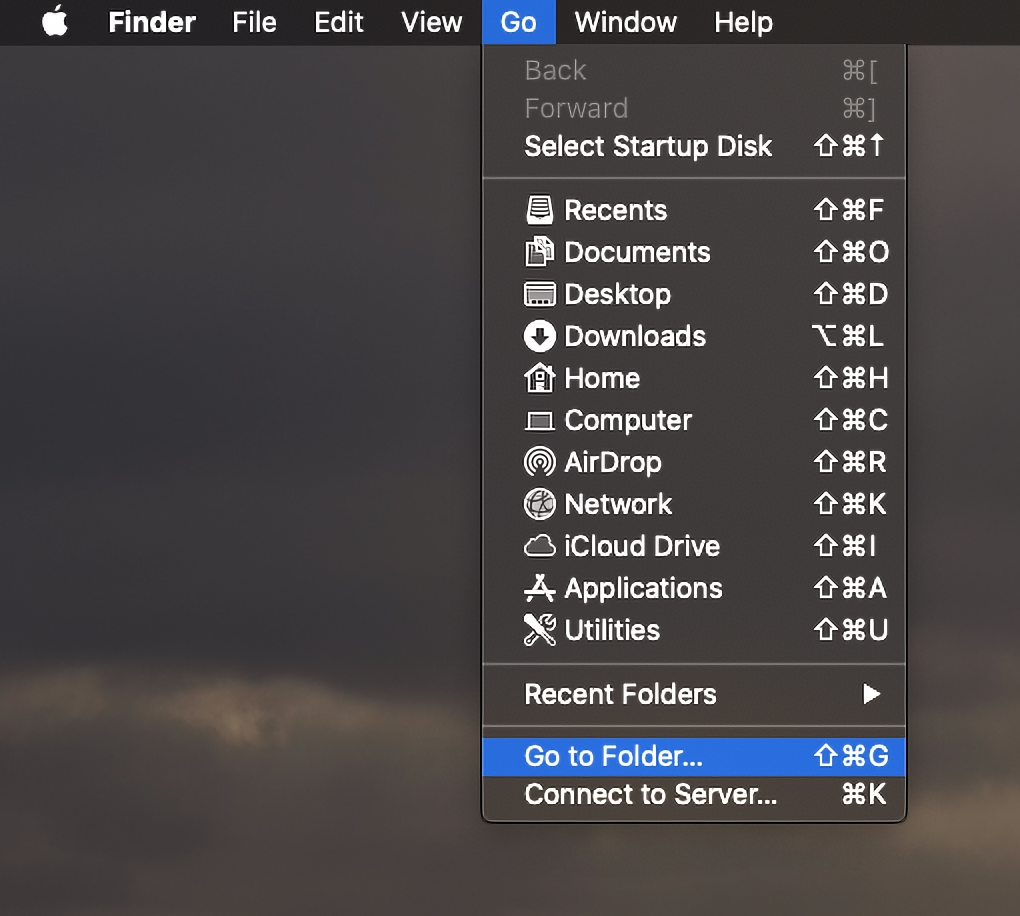This screenshot has width=1020, height=916.
Task: Select the Documents menu entry
Action: [x=694, y=252]
